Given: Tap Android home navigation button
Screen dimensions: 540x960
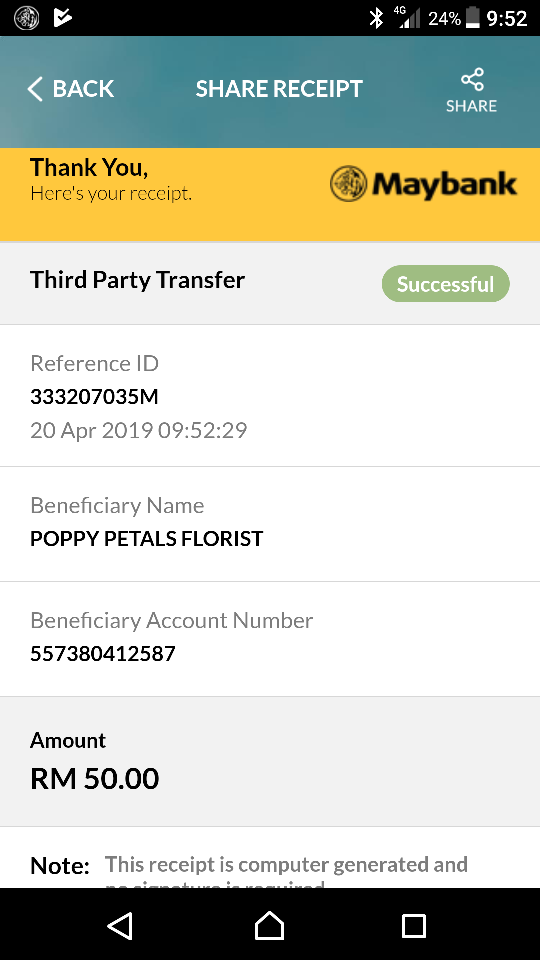Looking at the screenshot, I should 269,925.
